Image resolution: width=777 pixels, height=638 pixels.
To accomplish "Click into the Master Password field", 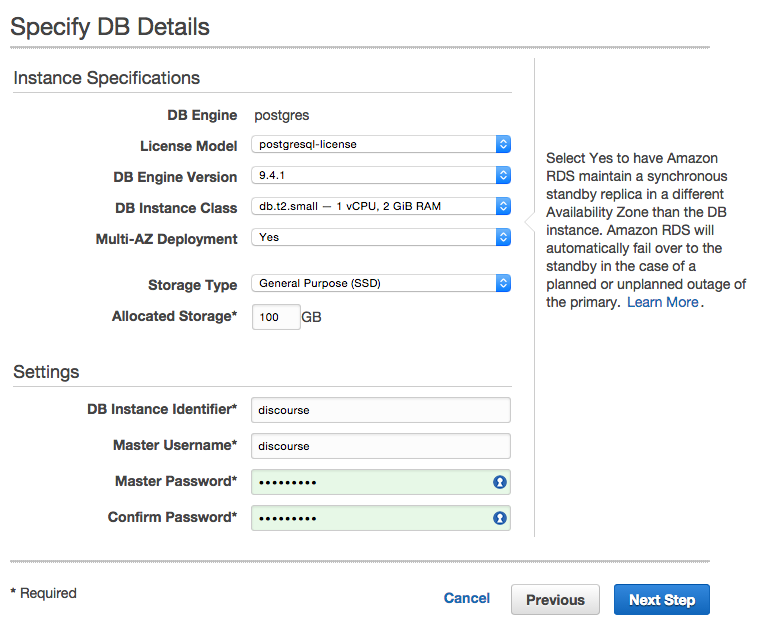I will (x=381, y=482).
